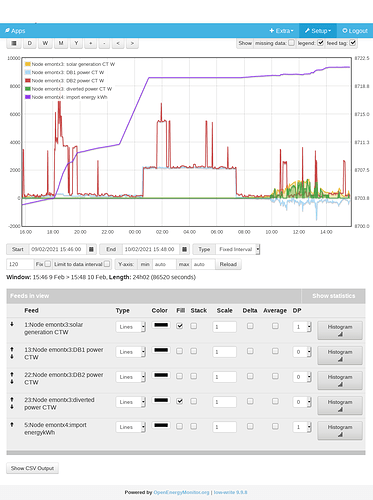Open Histogram for DB2 power feed
The image size is (373, 500).
[x=340, y=380]
